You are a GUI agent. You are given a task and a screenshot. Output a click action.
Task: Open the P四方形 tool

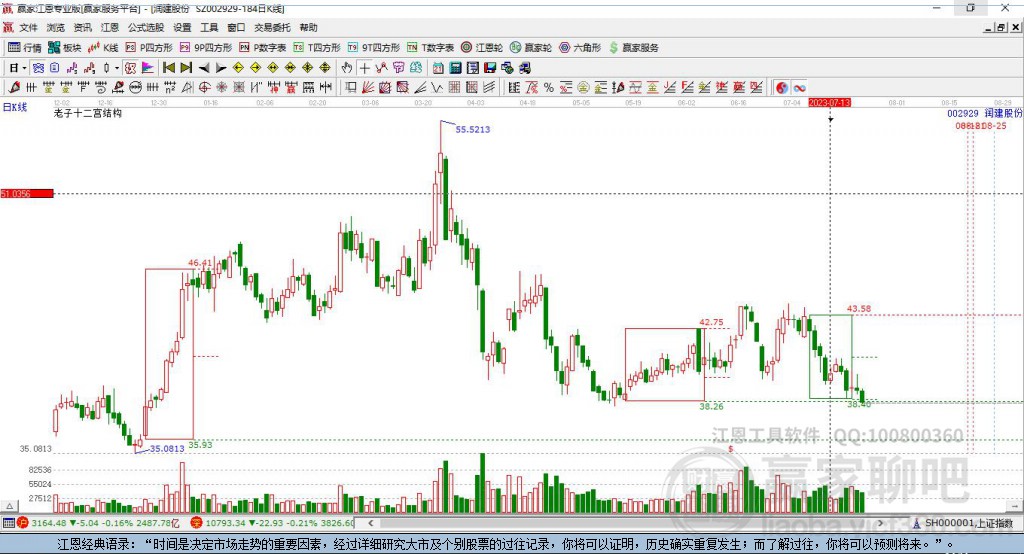[149, 48]
